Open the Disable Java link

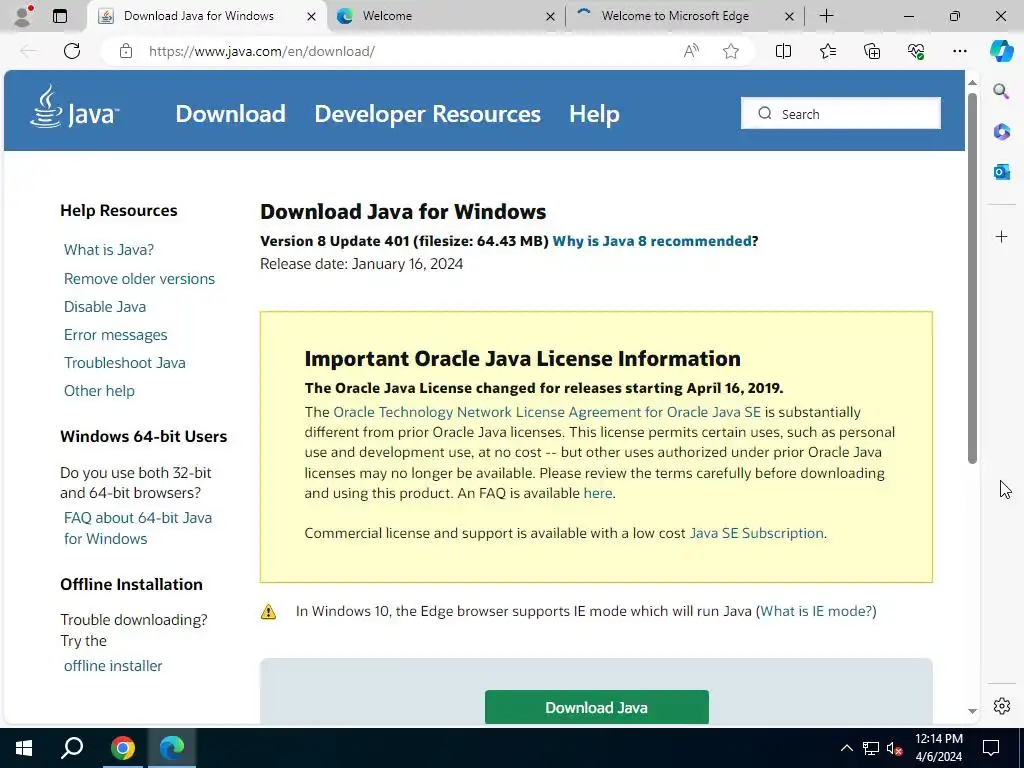pyautogui.click(x=104, y=307)
